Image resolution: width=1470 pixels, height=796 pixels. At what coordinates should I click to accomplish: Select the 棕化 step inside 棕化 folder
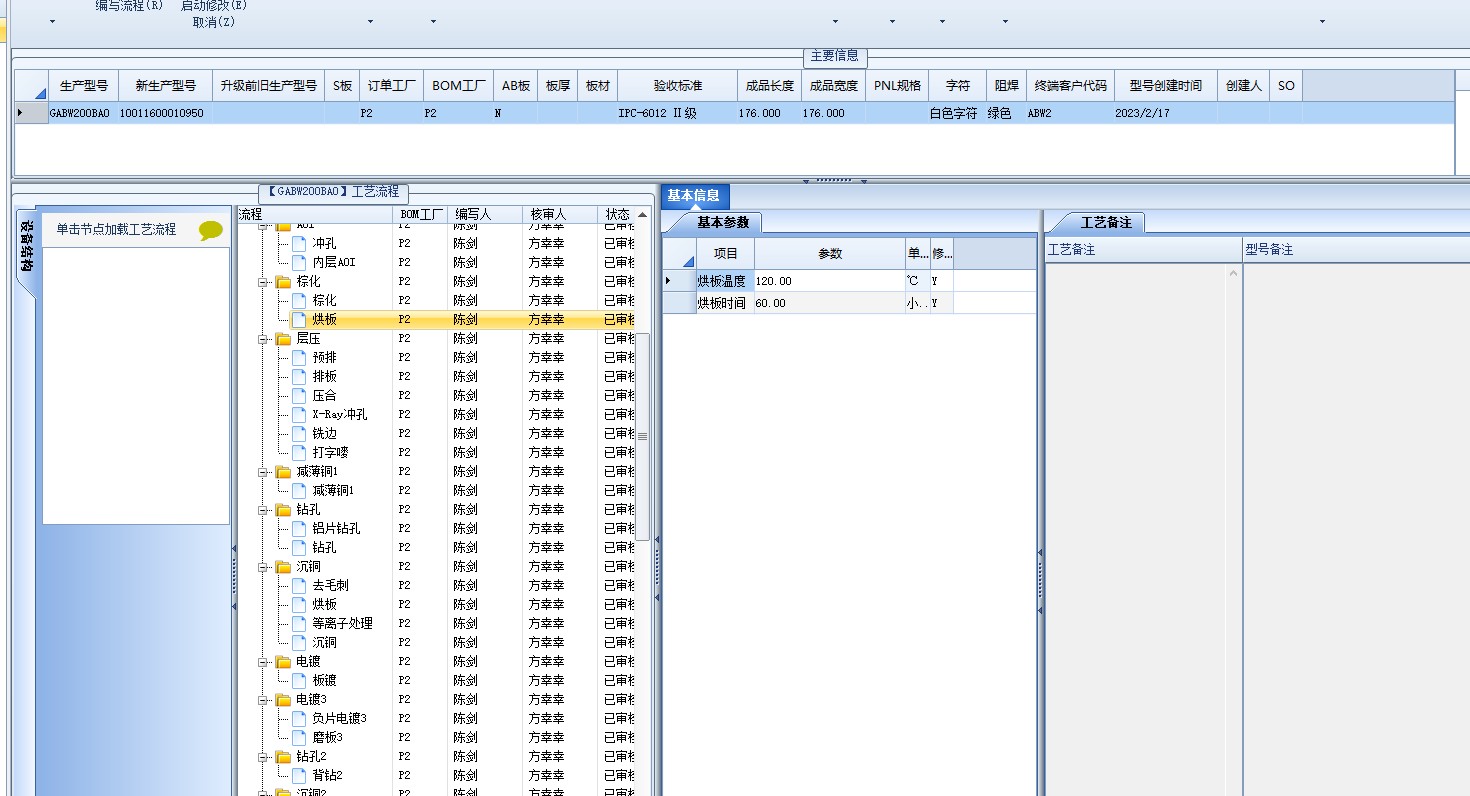coord(324,300)
